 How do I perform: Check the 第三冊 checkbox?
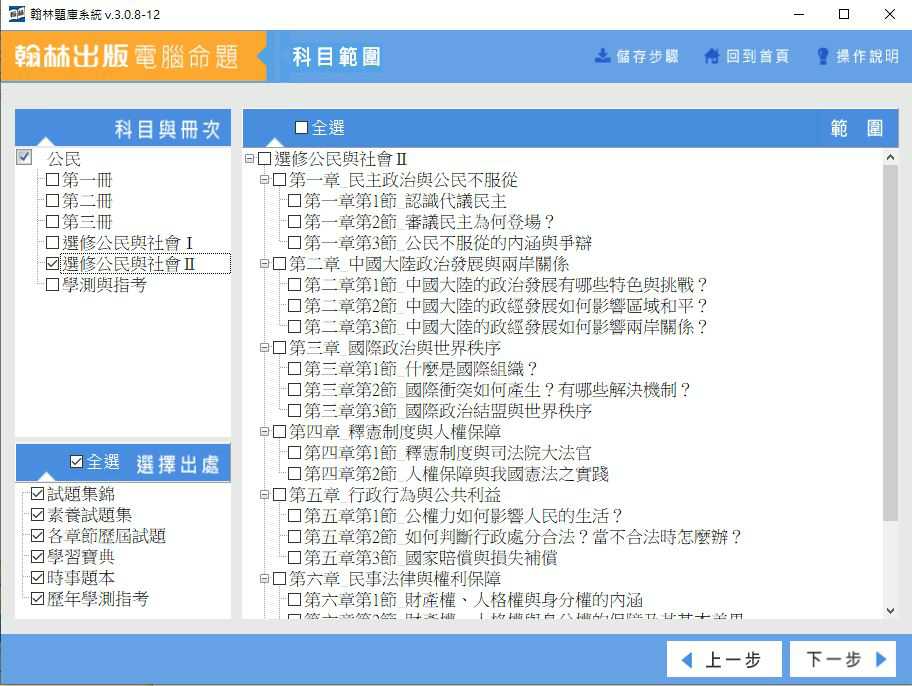(52, 222)
